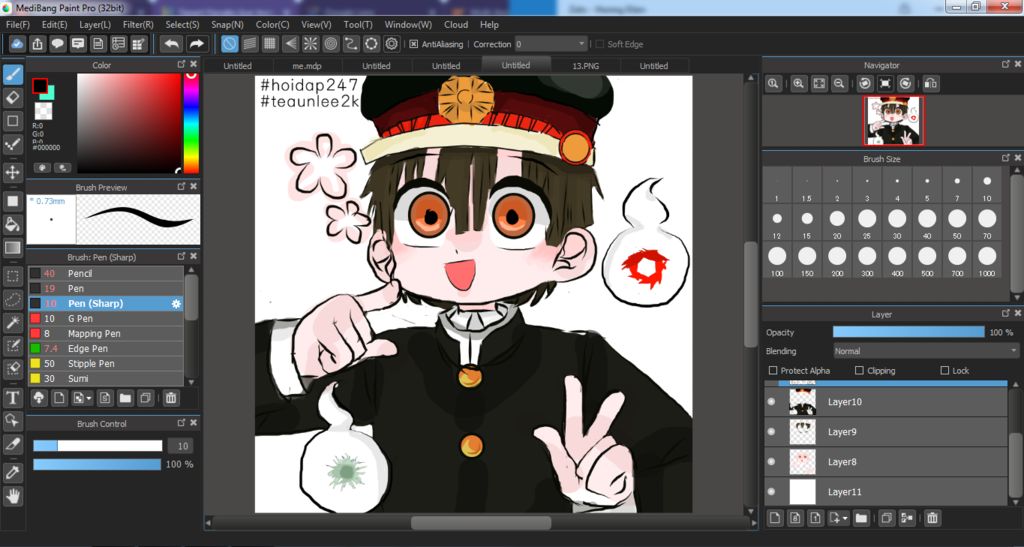Enable the curve snap icon
This screenshot has height=547, width=1024.
[351, 44]
